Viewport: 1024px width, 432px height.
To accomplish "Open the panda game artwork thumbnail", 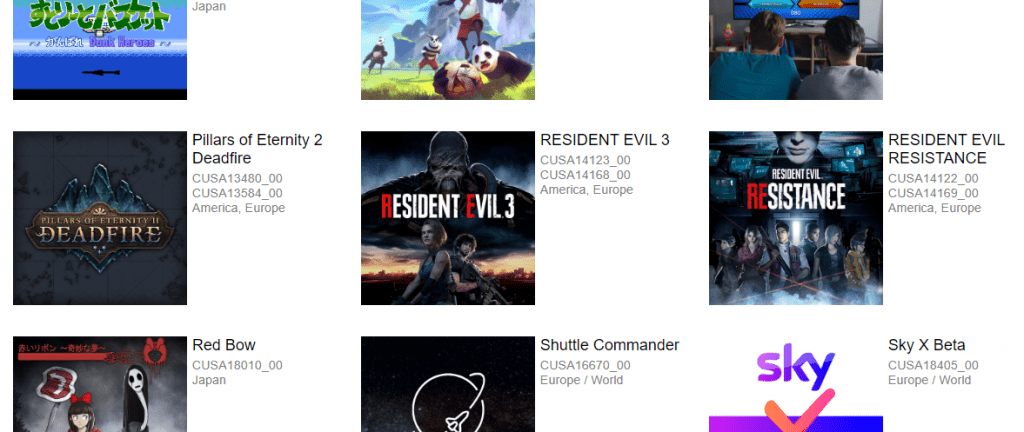I will coord(448,50).
